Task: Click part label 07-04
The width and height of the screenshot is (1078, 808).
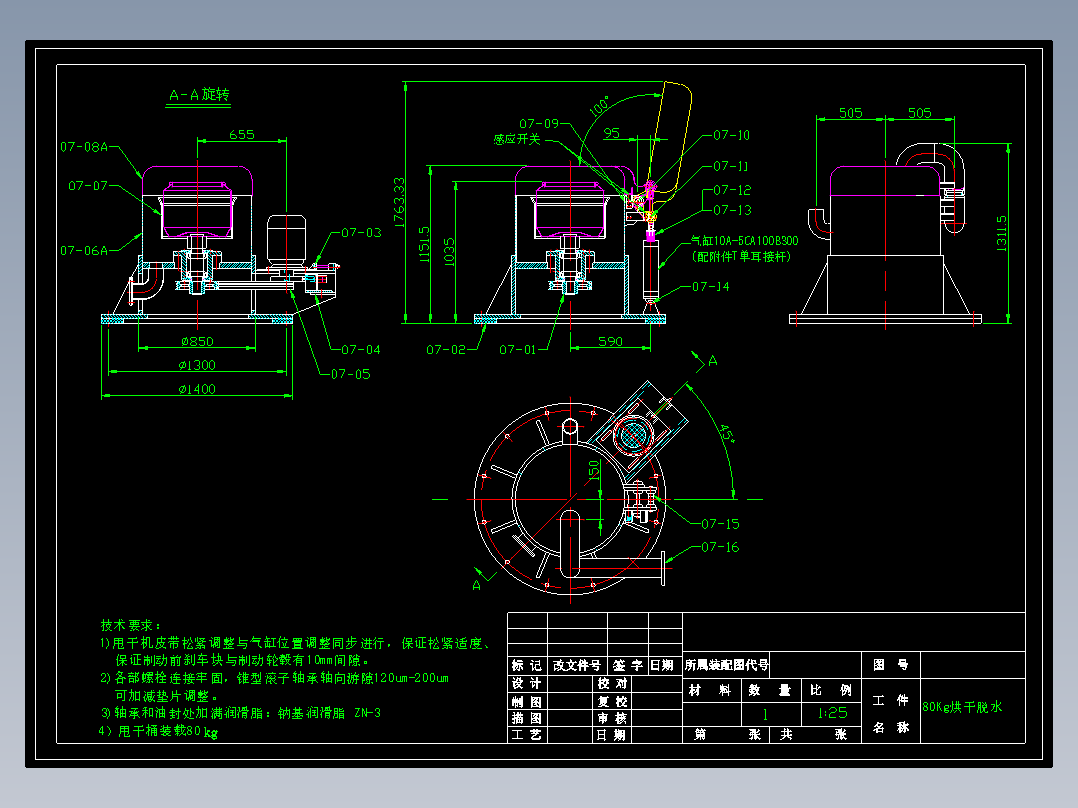Action: [361, 349]
